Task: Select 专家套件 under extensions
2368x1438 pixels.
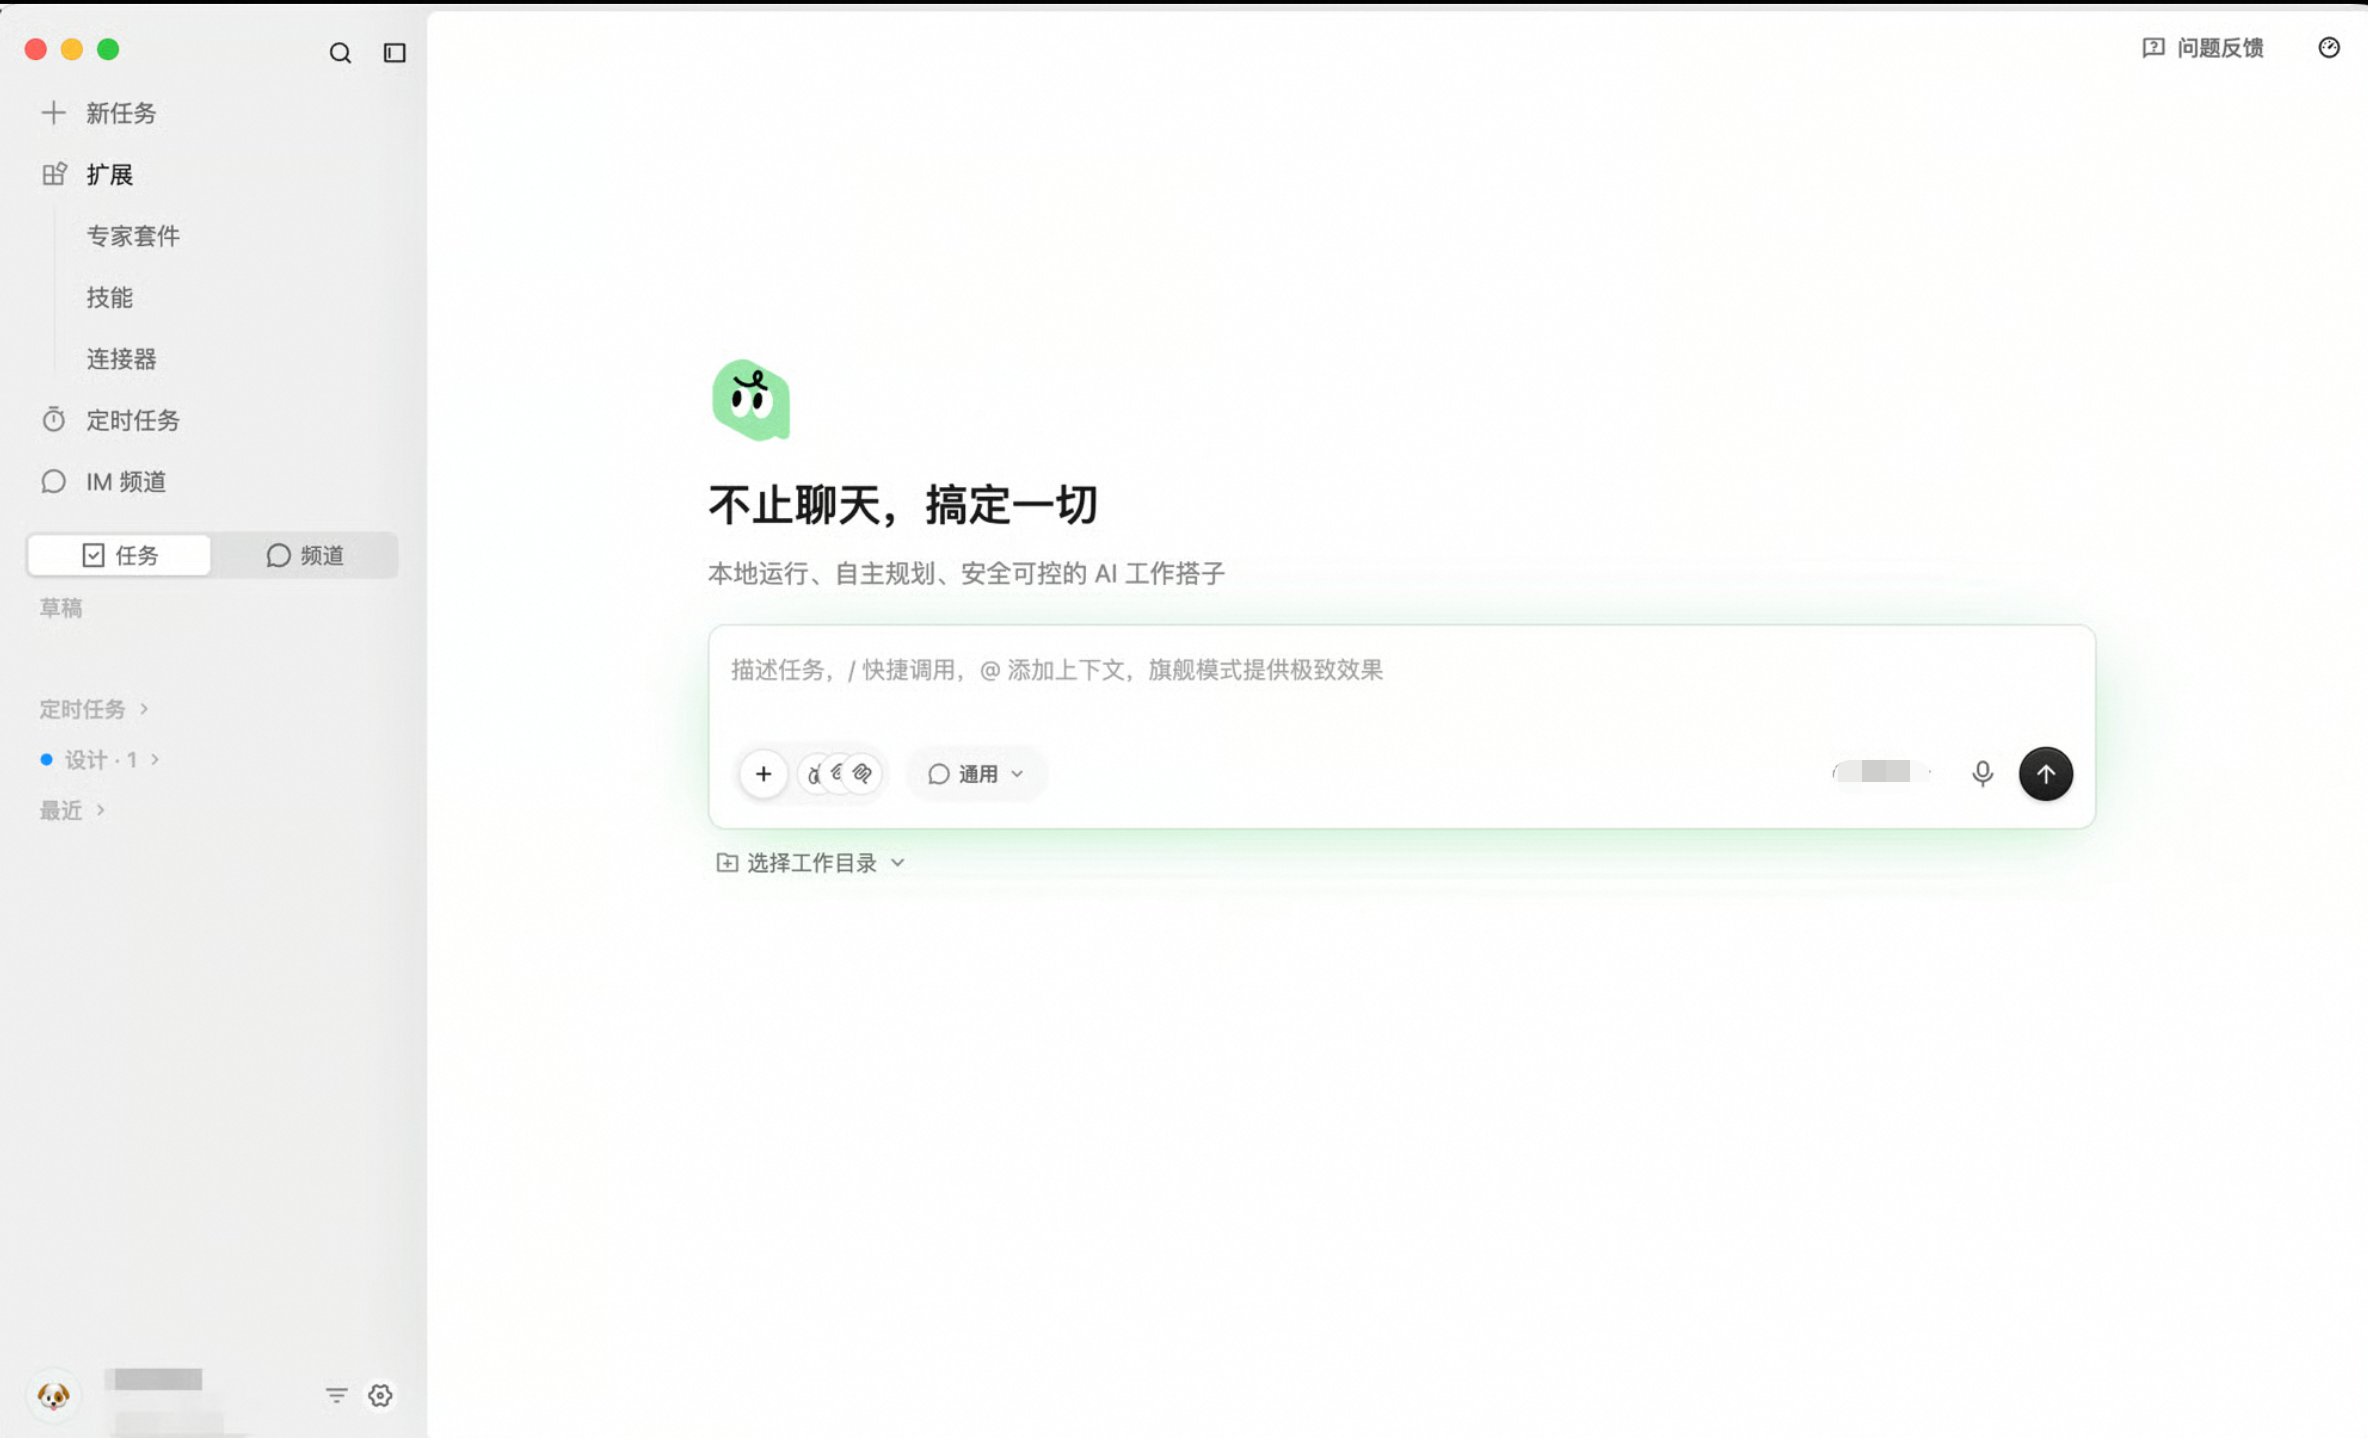Action: (x=133, y=236)
